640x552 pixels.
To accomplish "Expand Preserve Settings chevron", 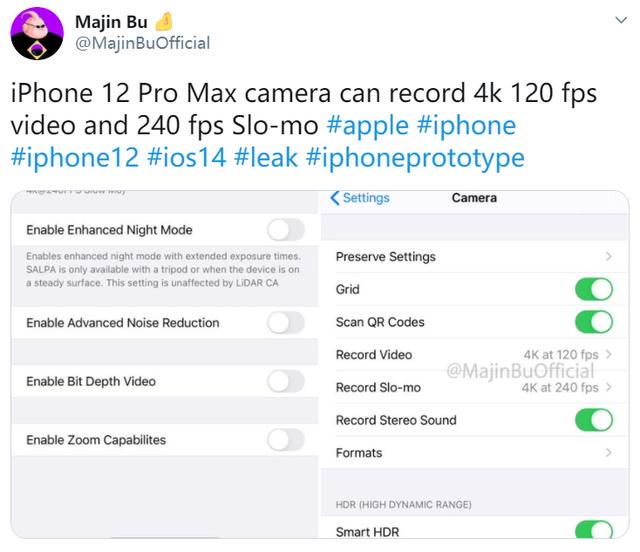I will coord(609,256).
